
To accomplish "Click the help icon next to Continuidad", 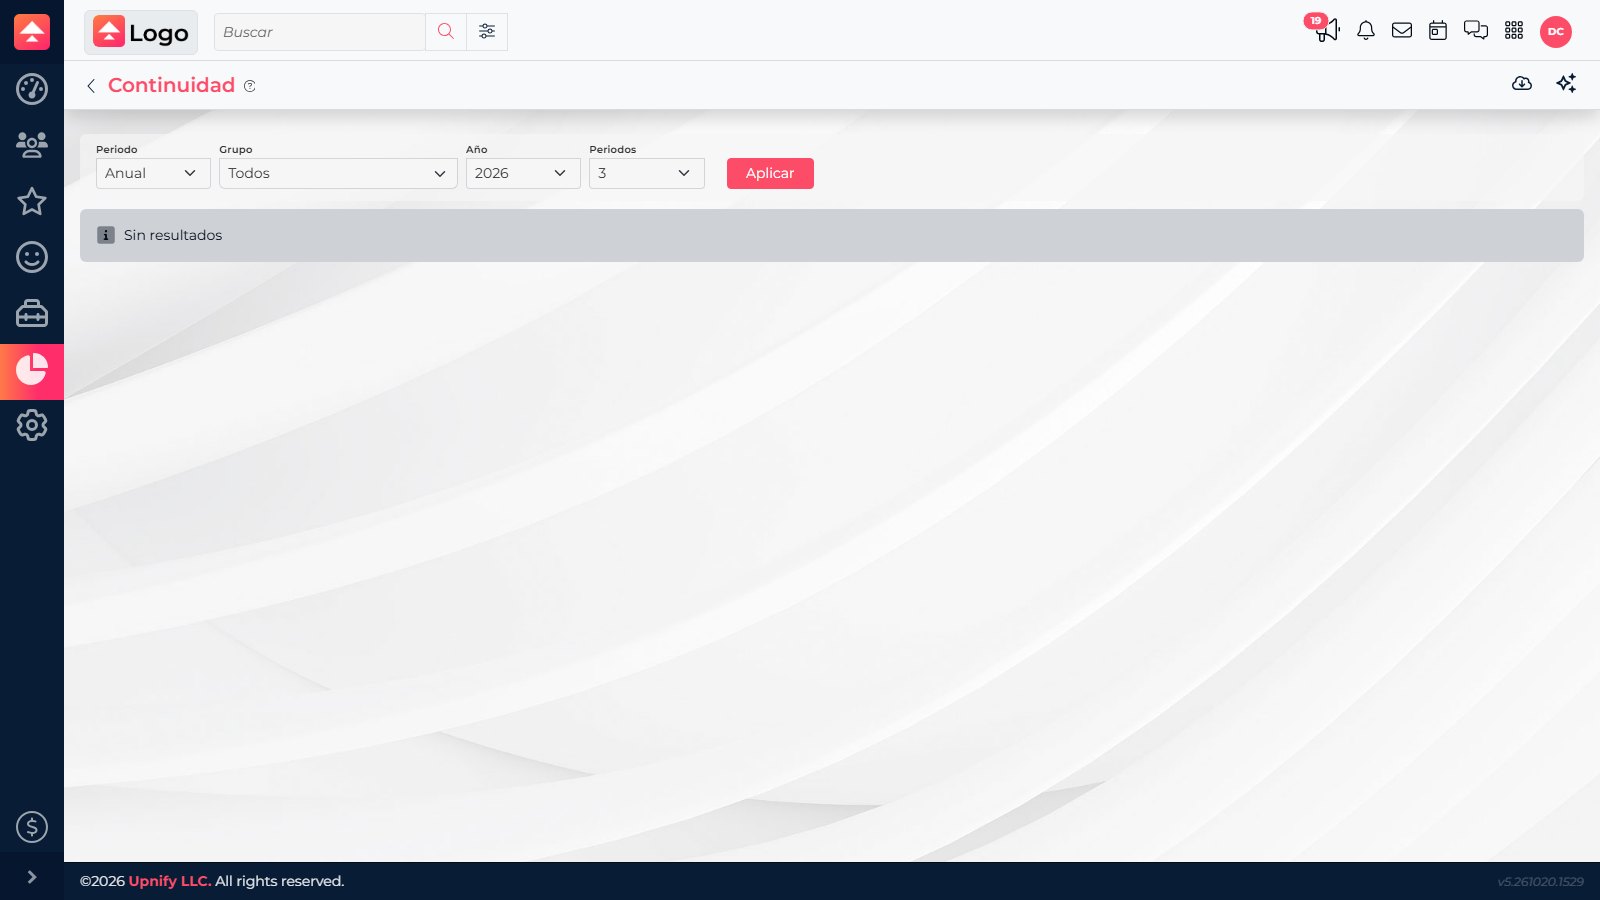I will point(250,86).
